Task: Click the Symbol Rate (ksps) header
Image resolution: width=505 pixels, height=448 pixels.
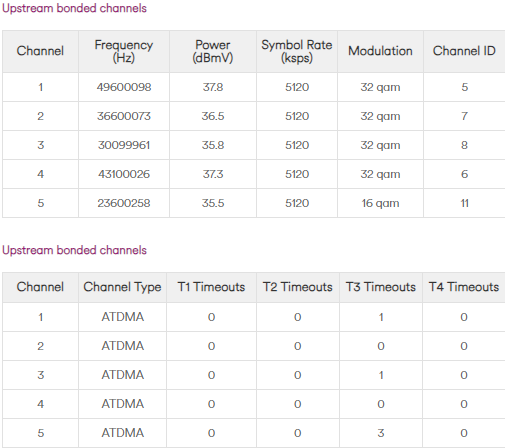Action: [297, 51]
